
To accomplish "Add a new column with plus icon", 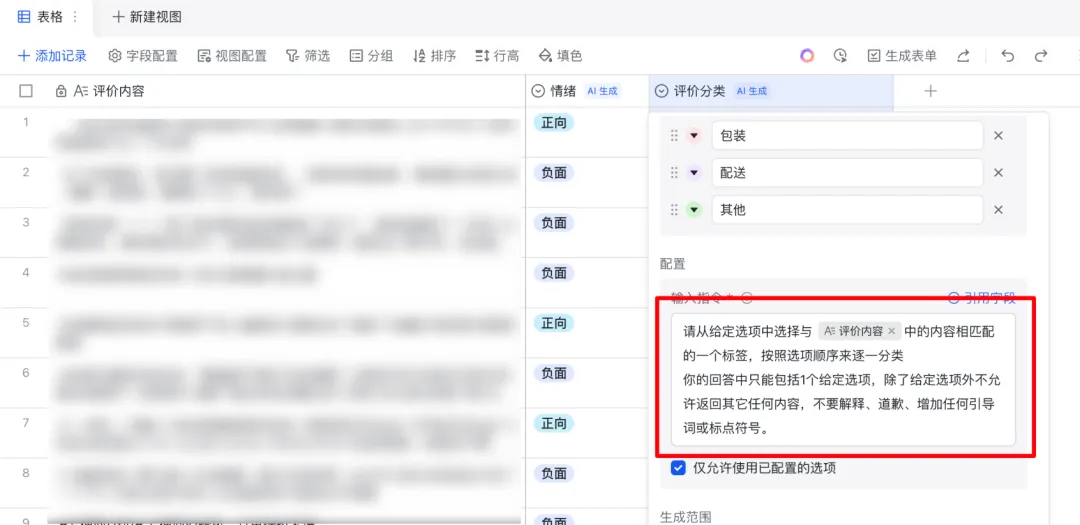I will 930,91.
